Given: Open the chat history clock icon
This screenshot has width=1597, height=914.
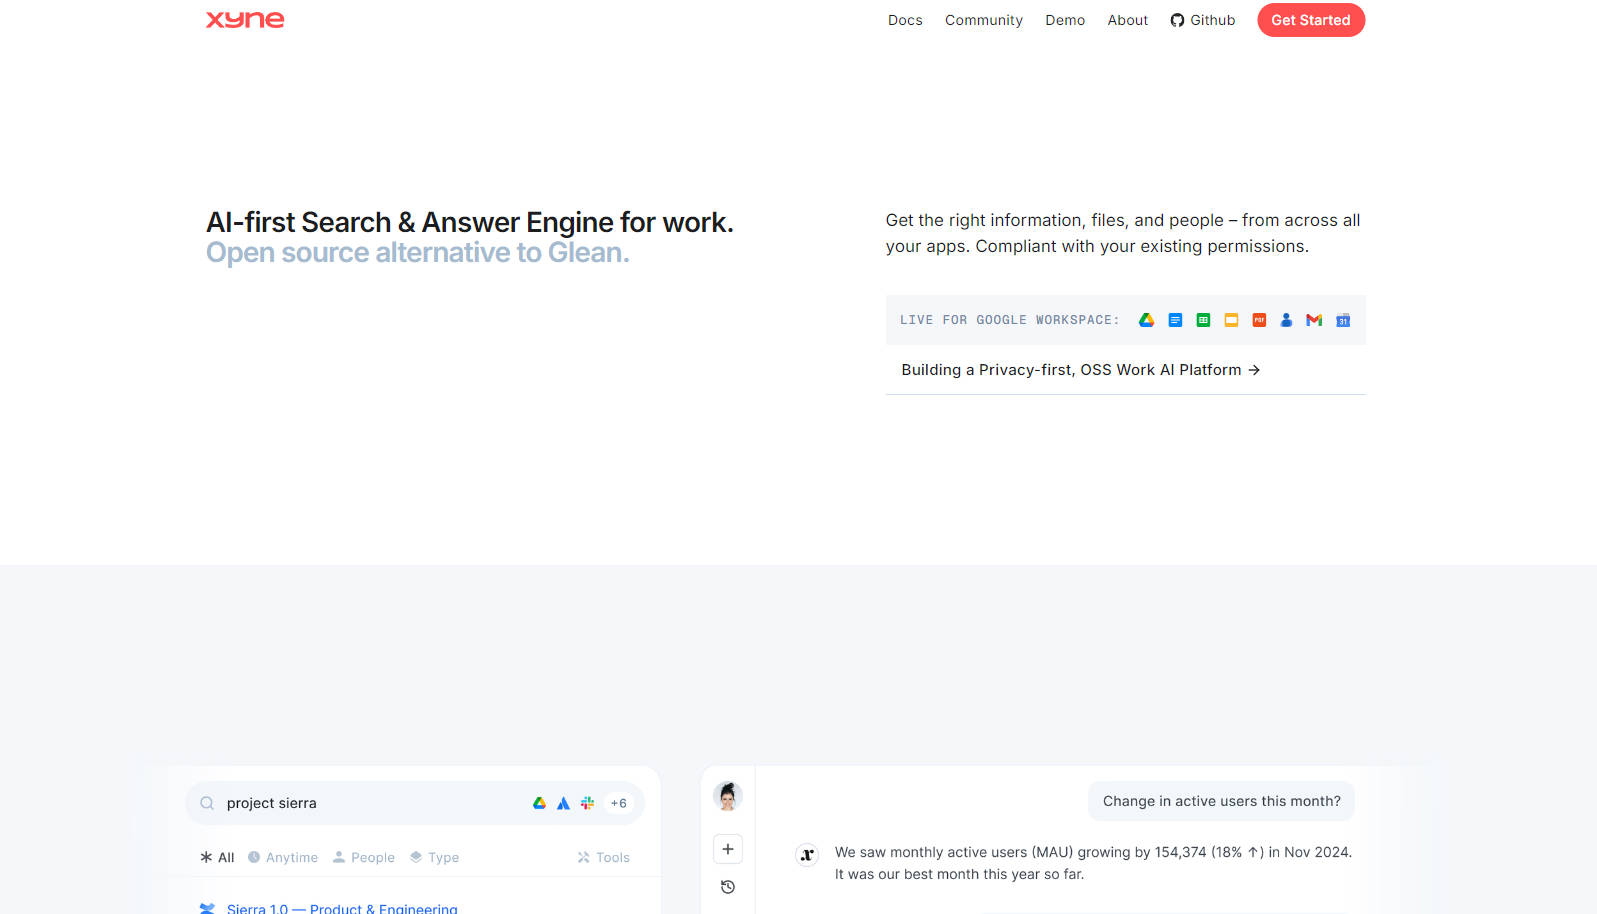Looking at the screenshot, I should click(728, 887).
